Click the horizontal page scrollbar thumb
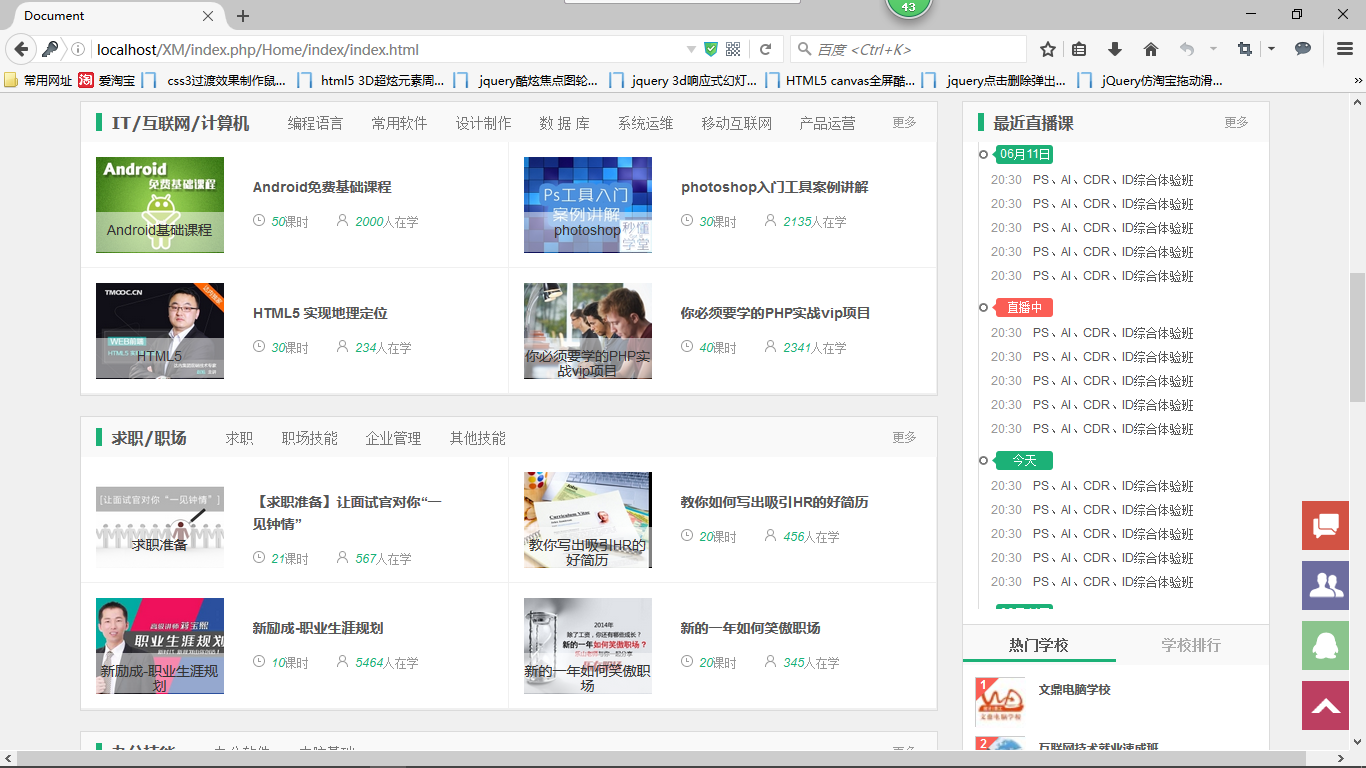The image size is (1366, 768). [661, 759]
